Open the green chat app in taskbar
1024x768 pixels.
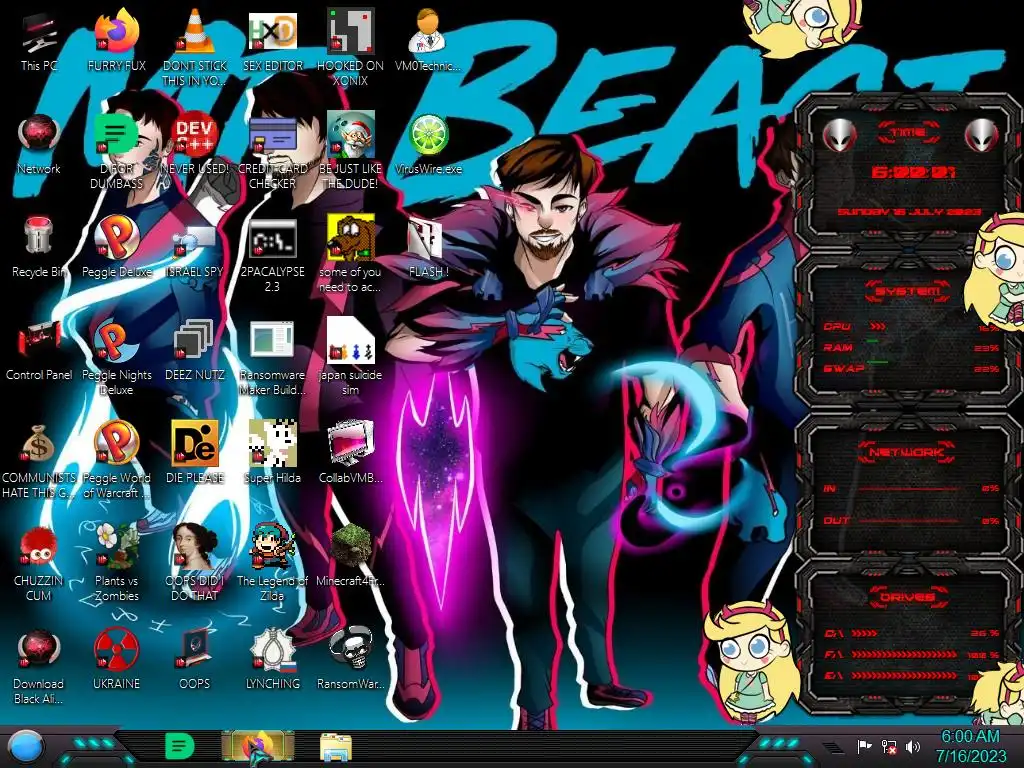coord(180,746)
